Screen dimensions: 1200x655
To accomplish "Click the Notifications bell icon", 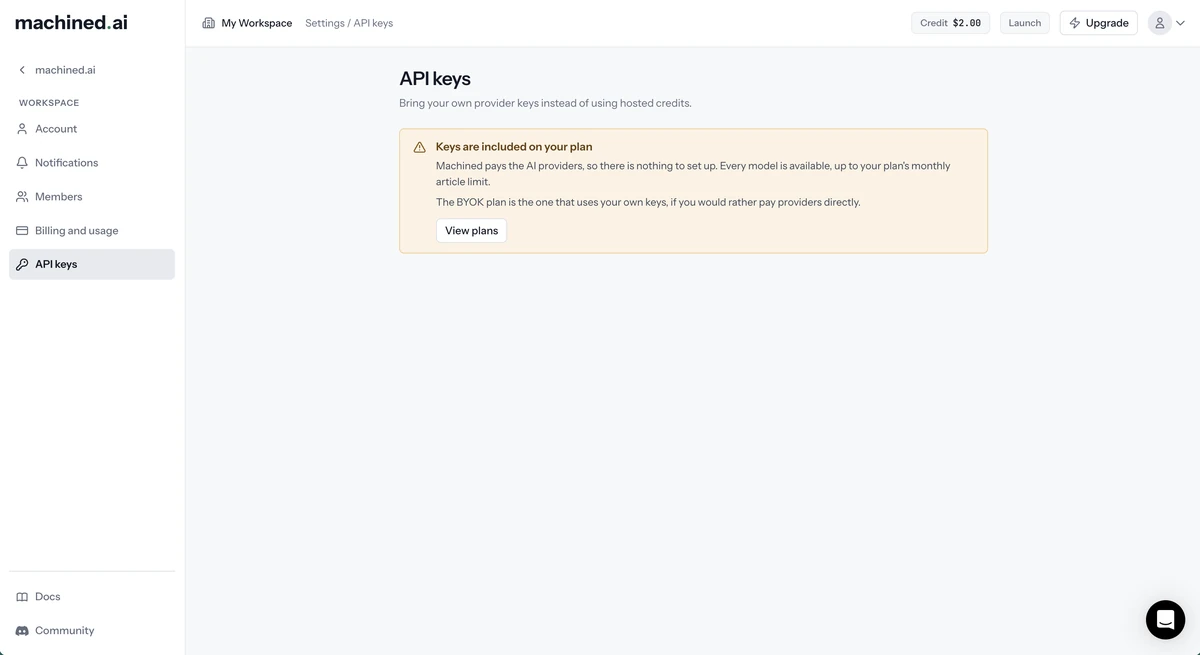I will pos(22,163).
